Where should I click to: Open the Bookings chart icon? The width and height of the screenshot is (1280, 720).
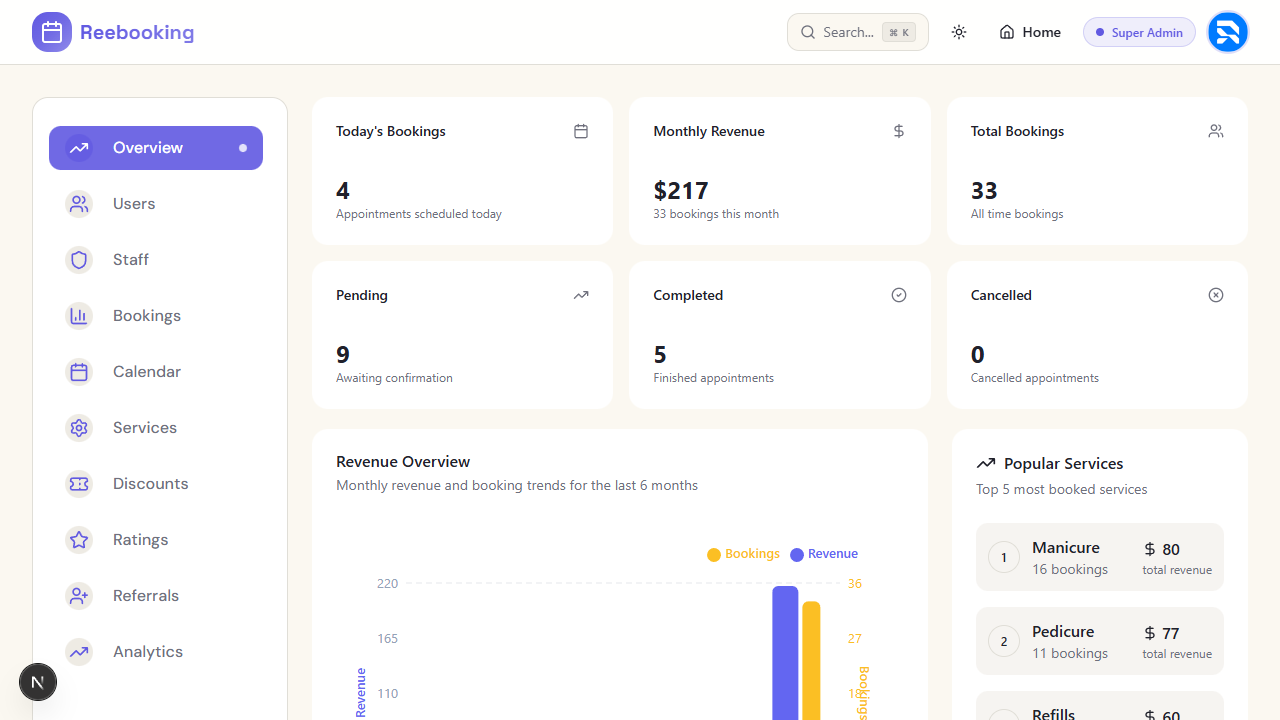(79, 316)
